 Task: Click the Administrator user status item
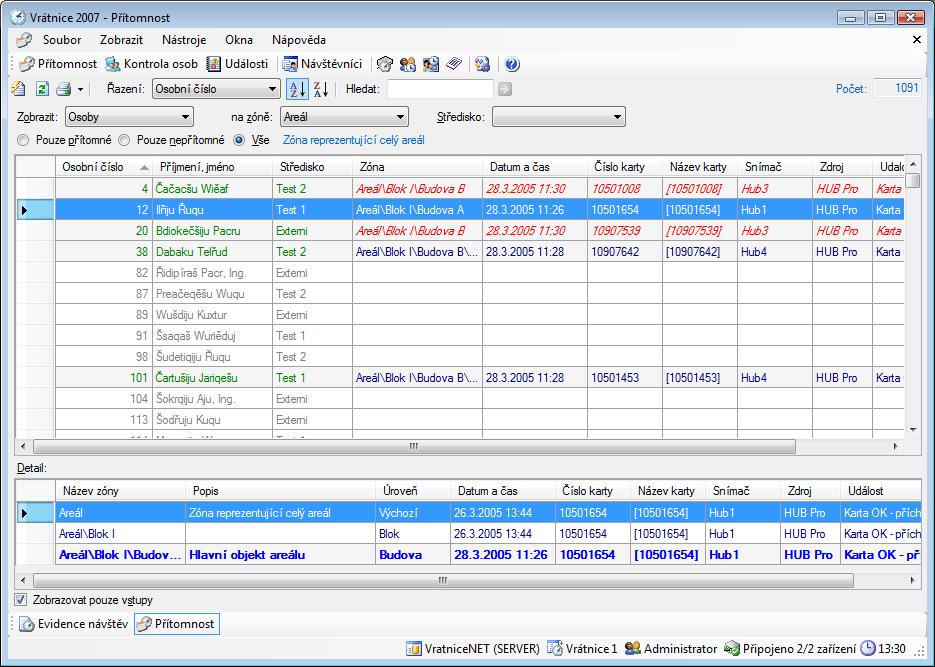click(x=671, y=649)
